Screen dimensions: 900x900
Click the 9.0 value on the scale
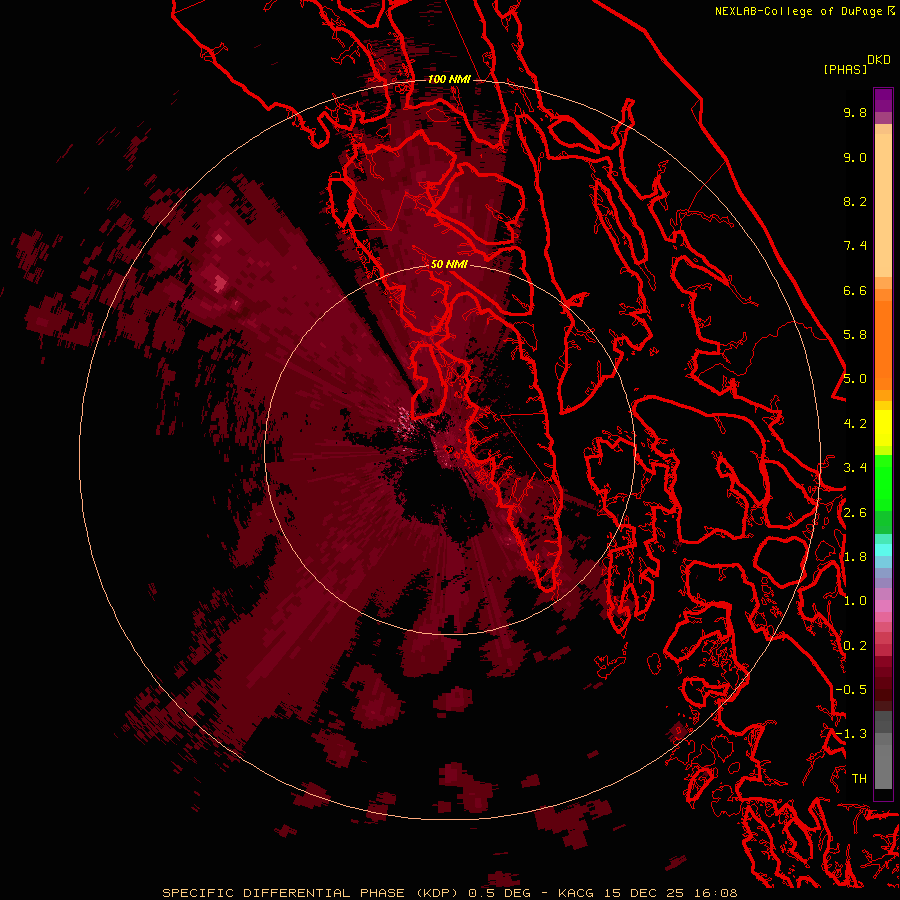pos(855,157)
